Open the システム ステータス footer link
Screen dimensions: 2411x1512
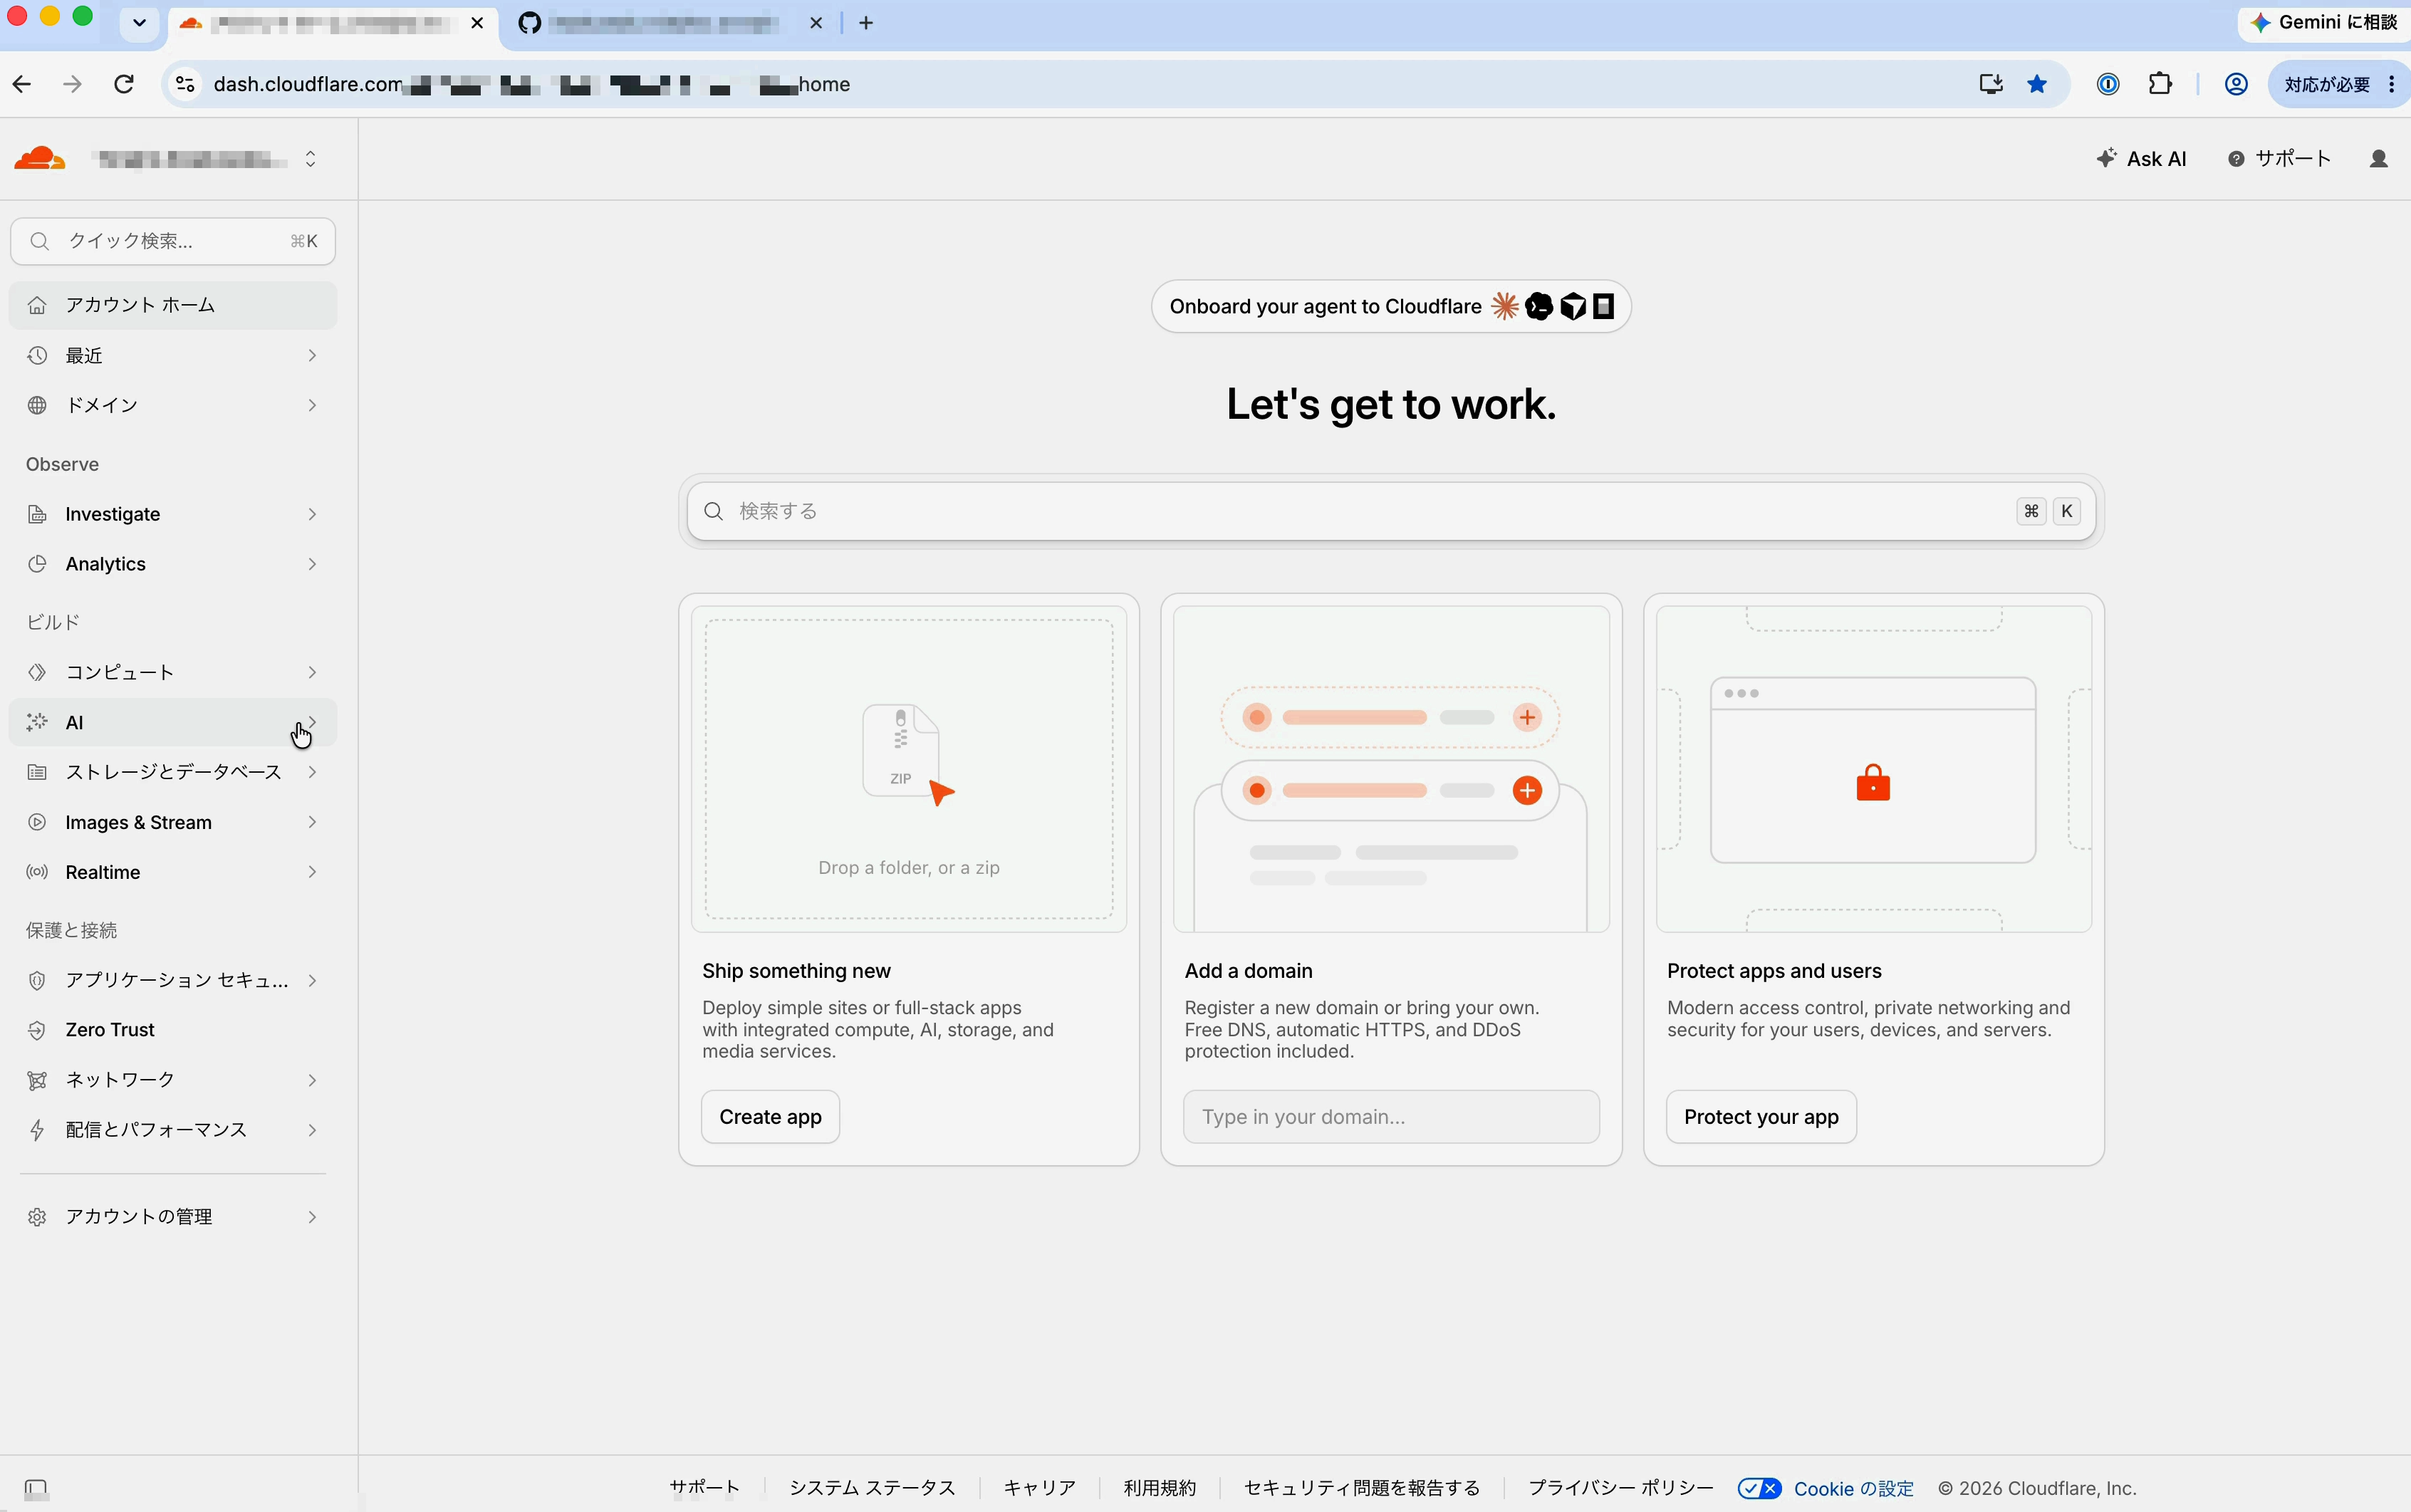tap(872, 1488)
